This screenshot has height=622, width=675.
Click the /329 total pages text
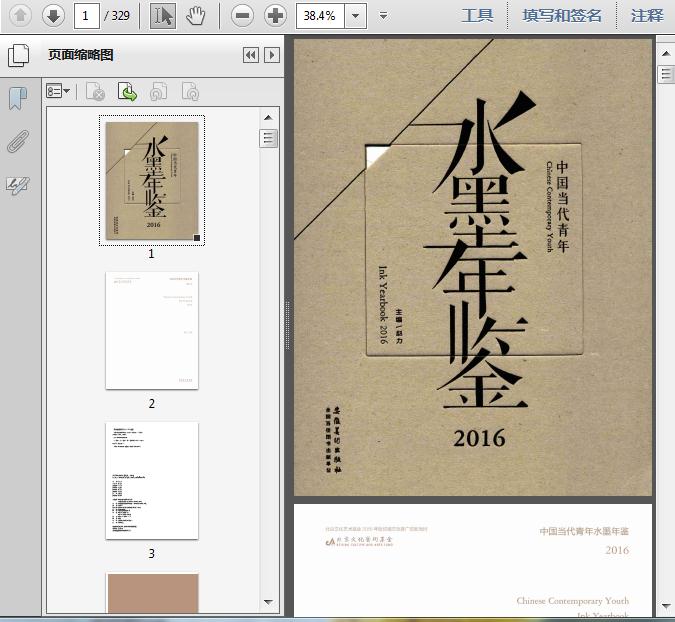click(117, 16)
